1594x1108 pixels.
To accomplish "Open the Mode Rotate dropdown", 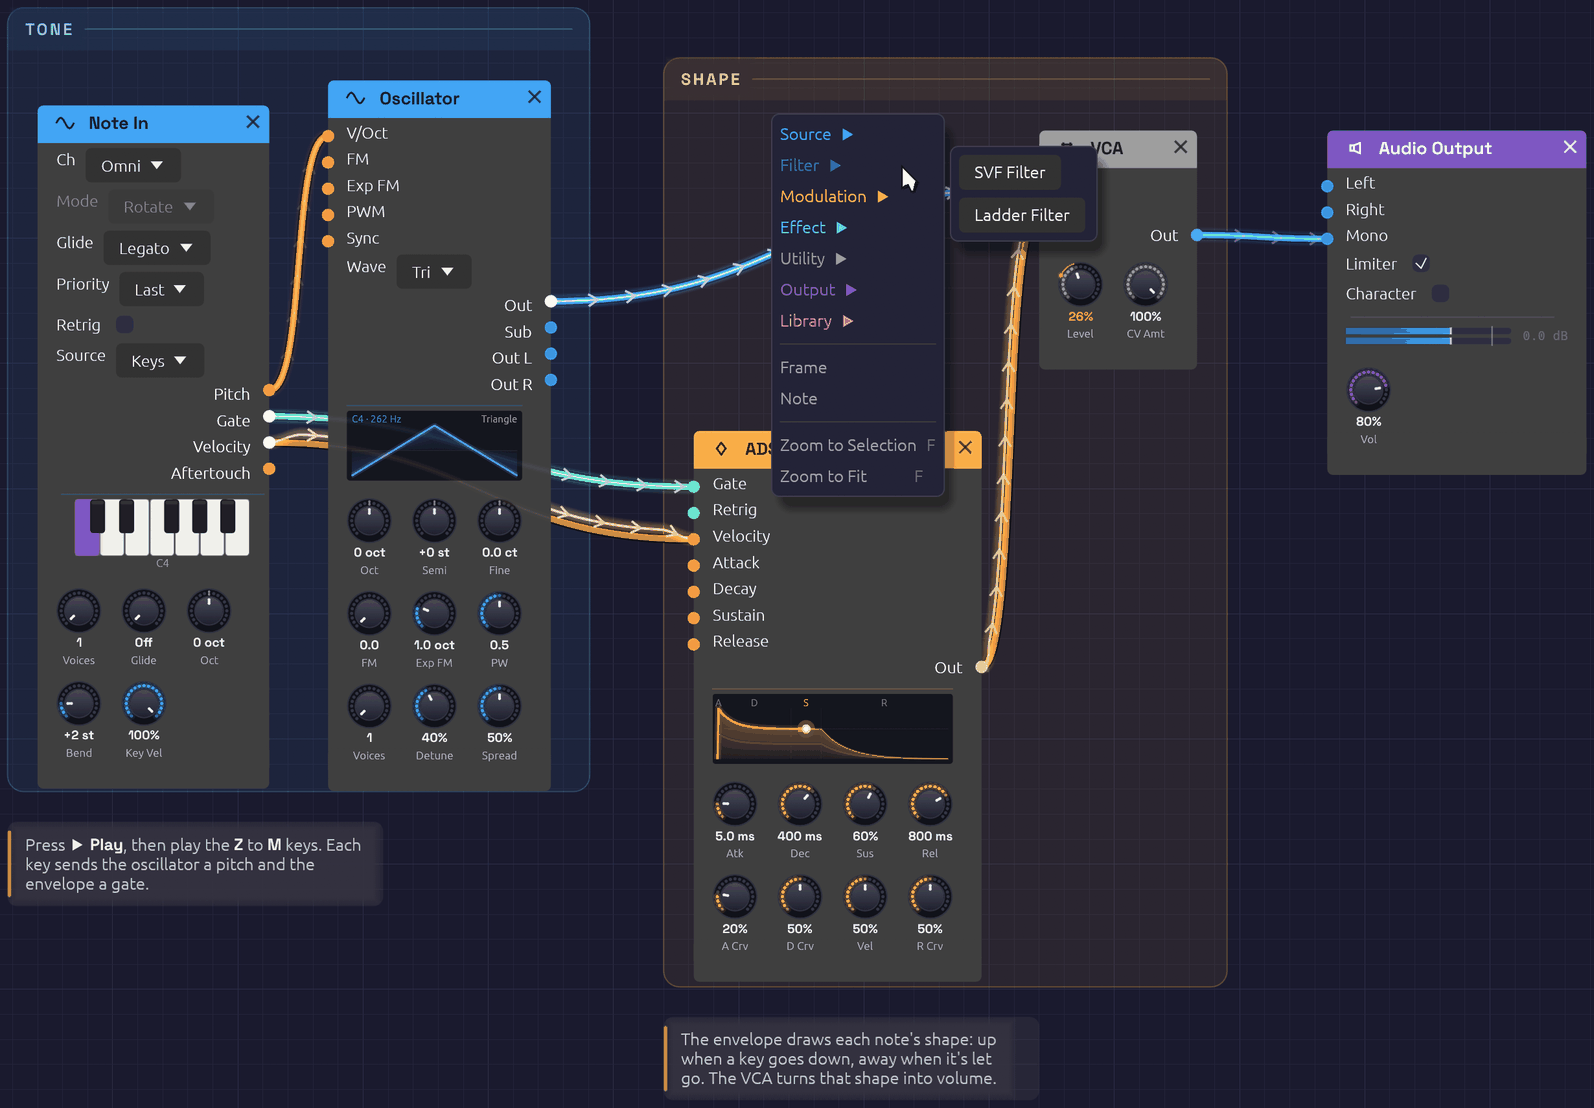I will point(160,207).
